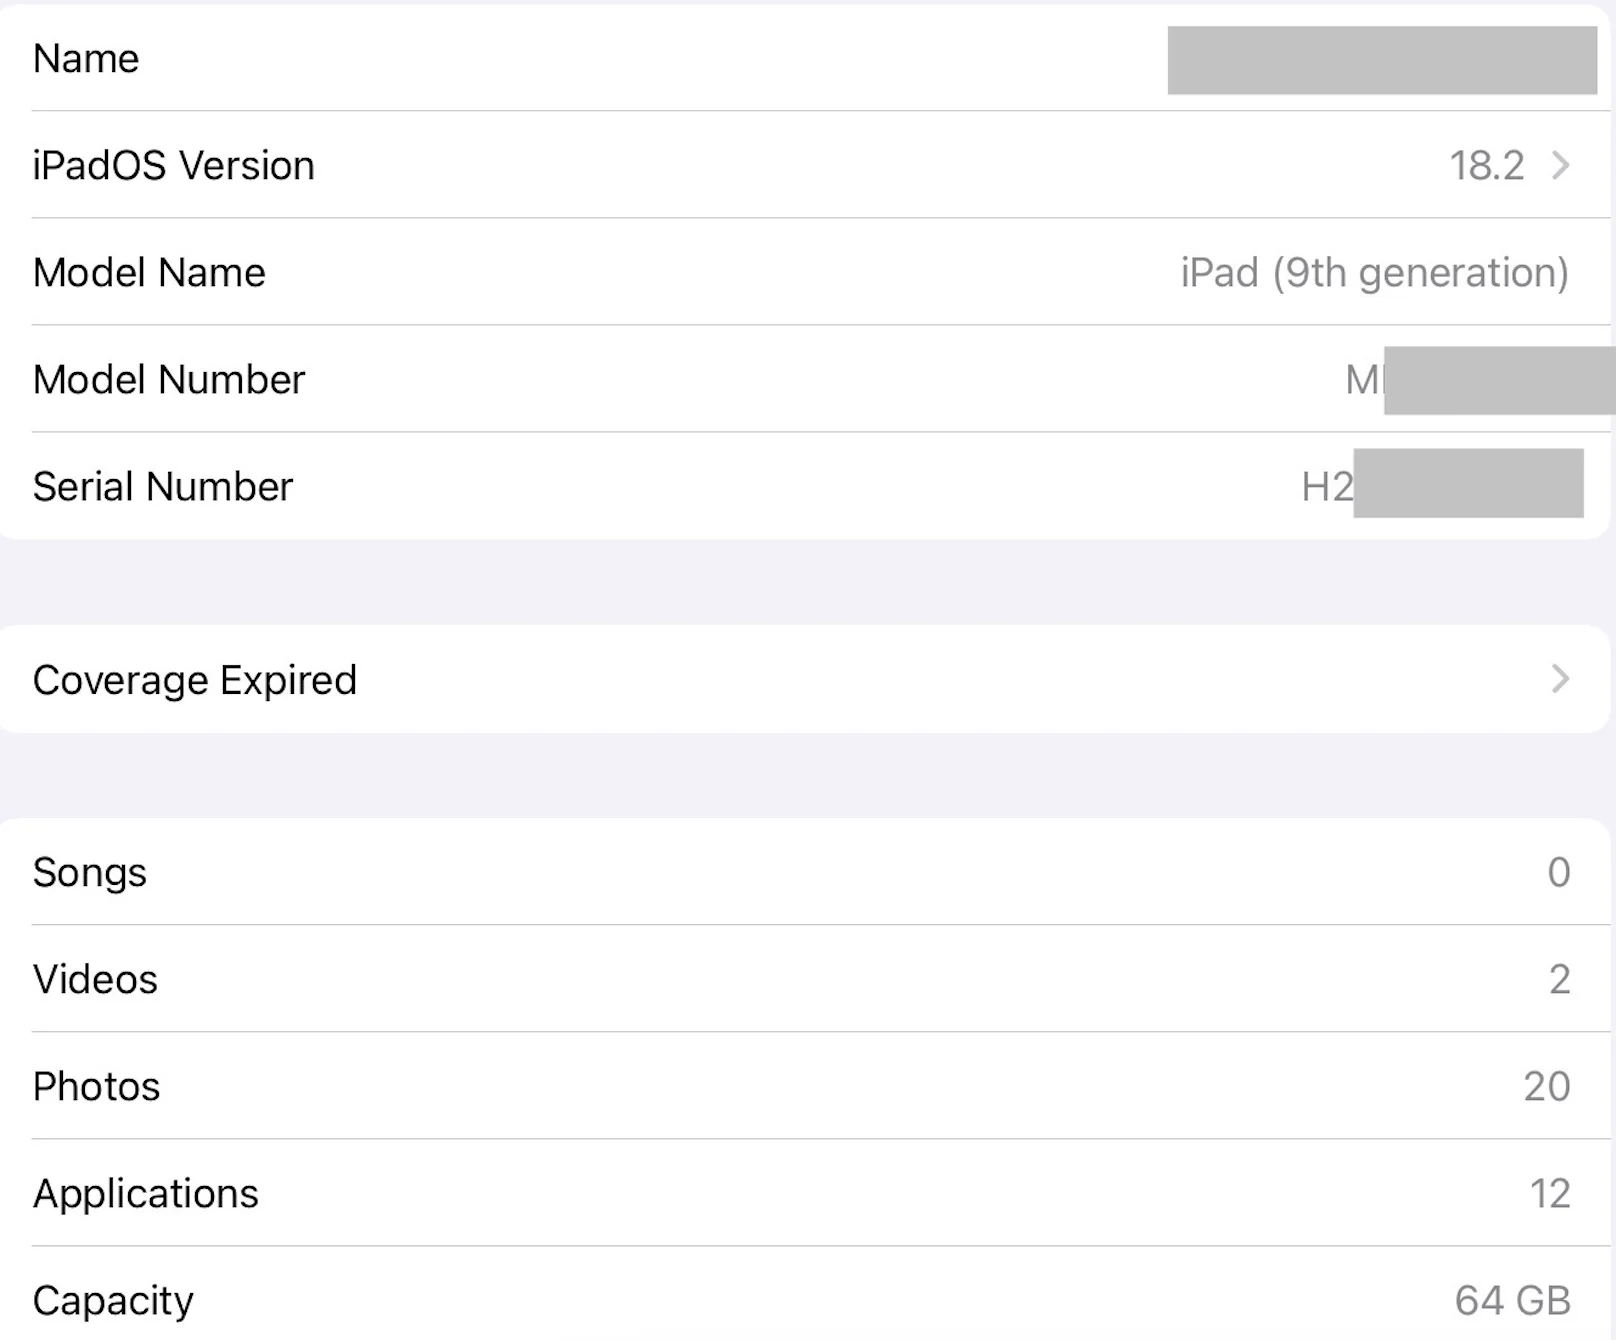The image size is (1616, 1340).
Task: Open the Coverage Expired label
Action: tap(195, 680)
